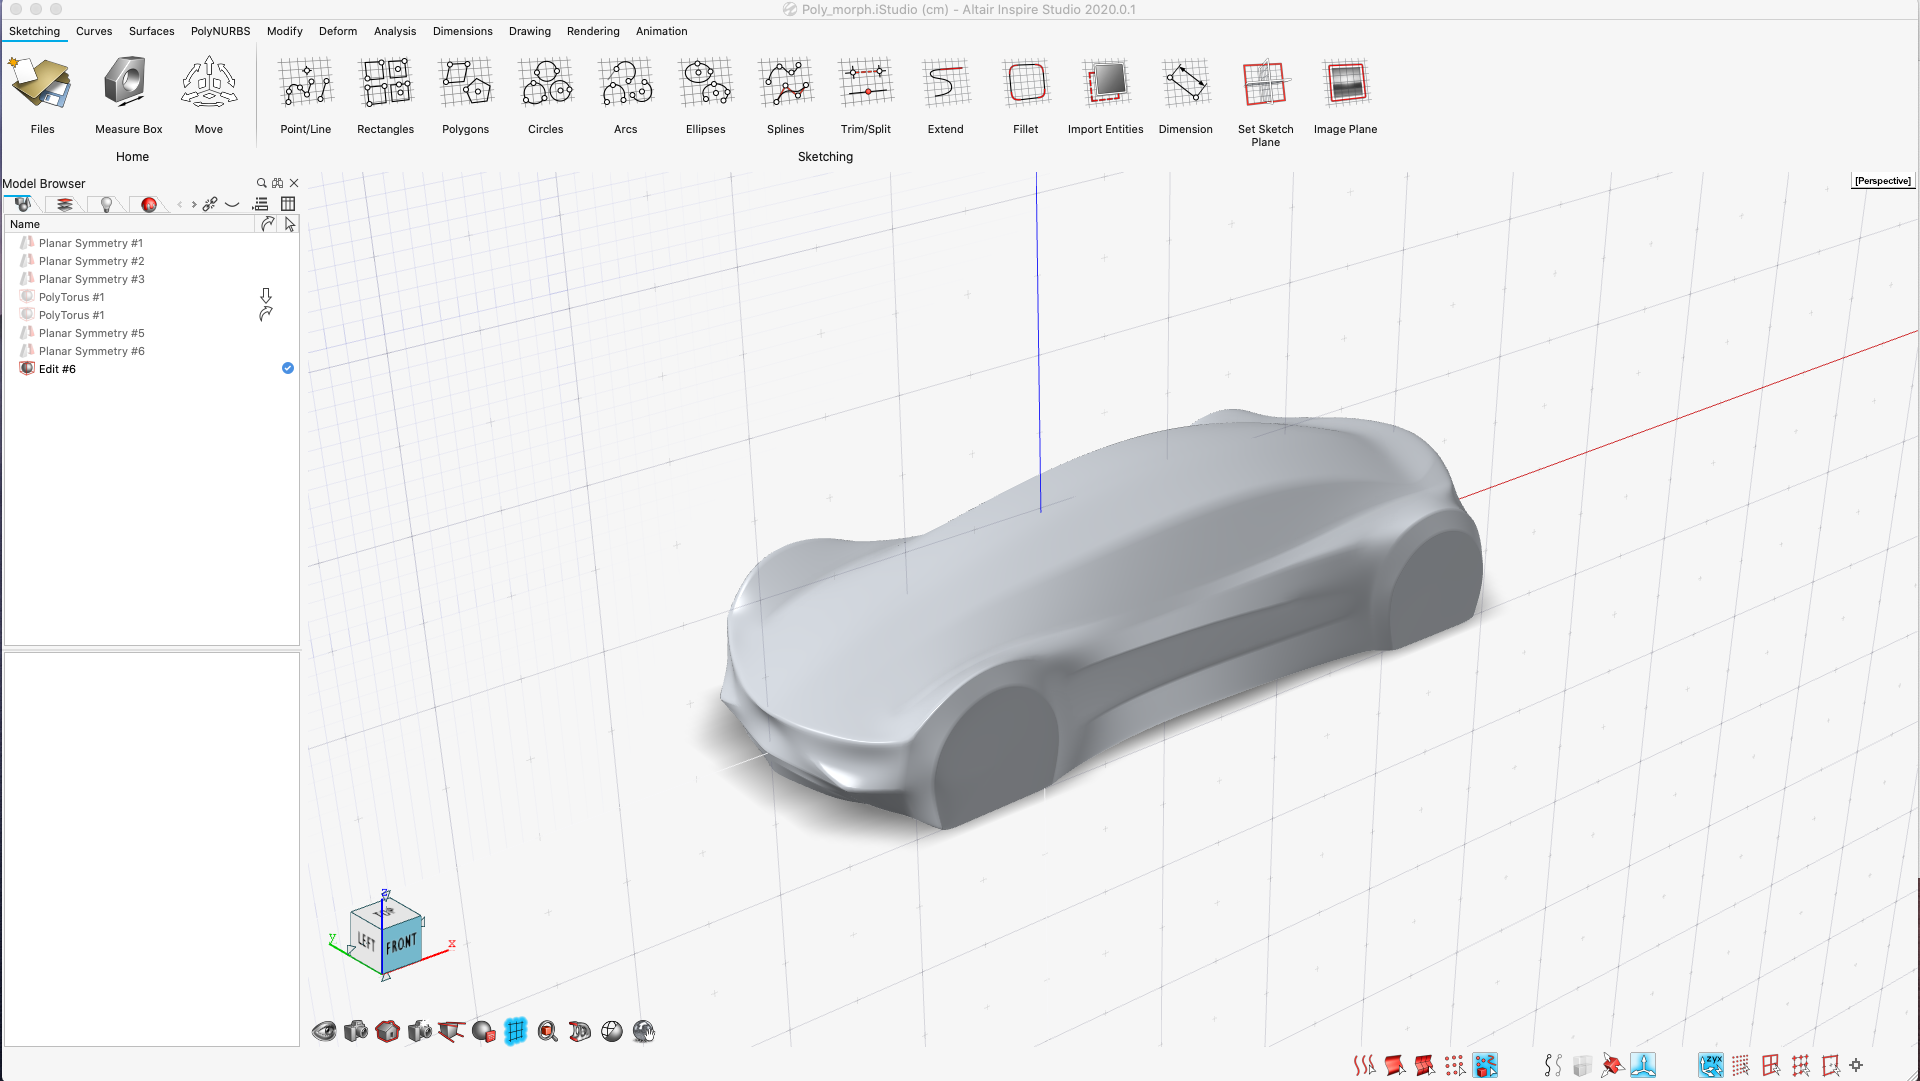The width and height of the screenshot is (1920, 1081).
Task: Open the Files tool
Action: tap(42, 95)
